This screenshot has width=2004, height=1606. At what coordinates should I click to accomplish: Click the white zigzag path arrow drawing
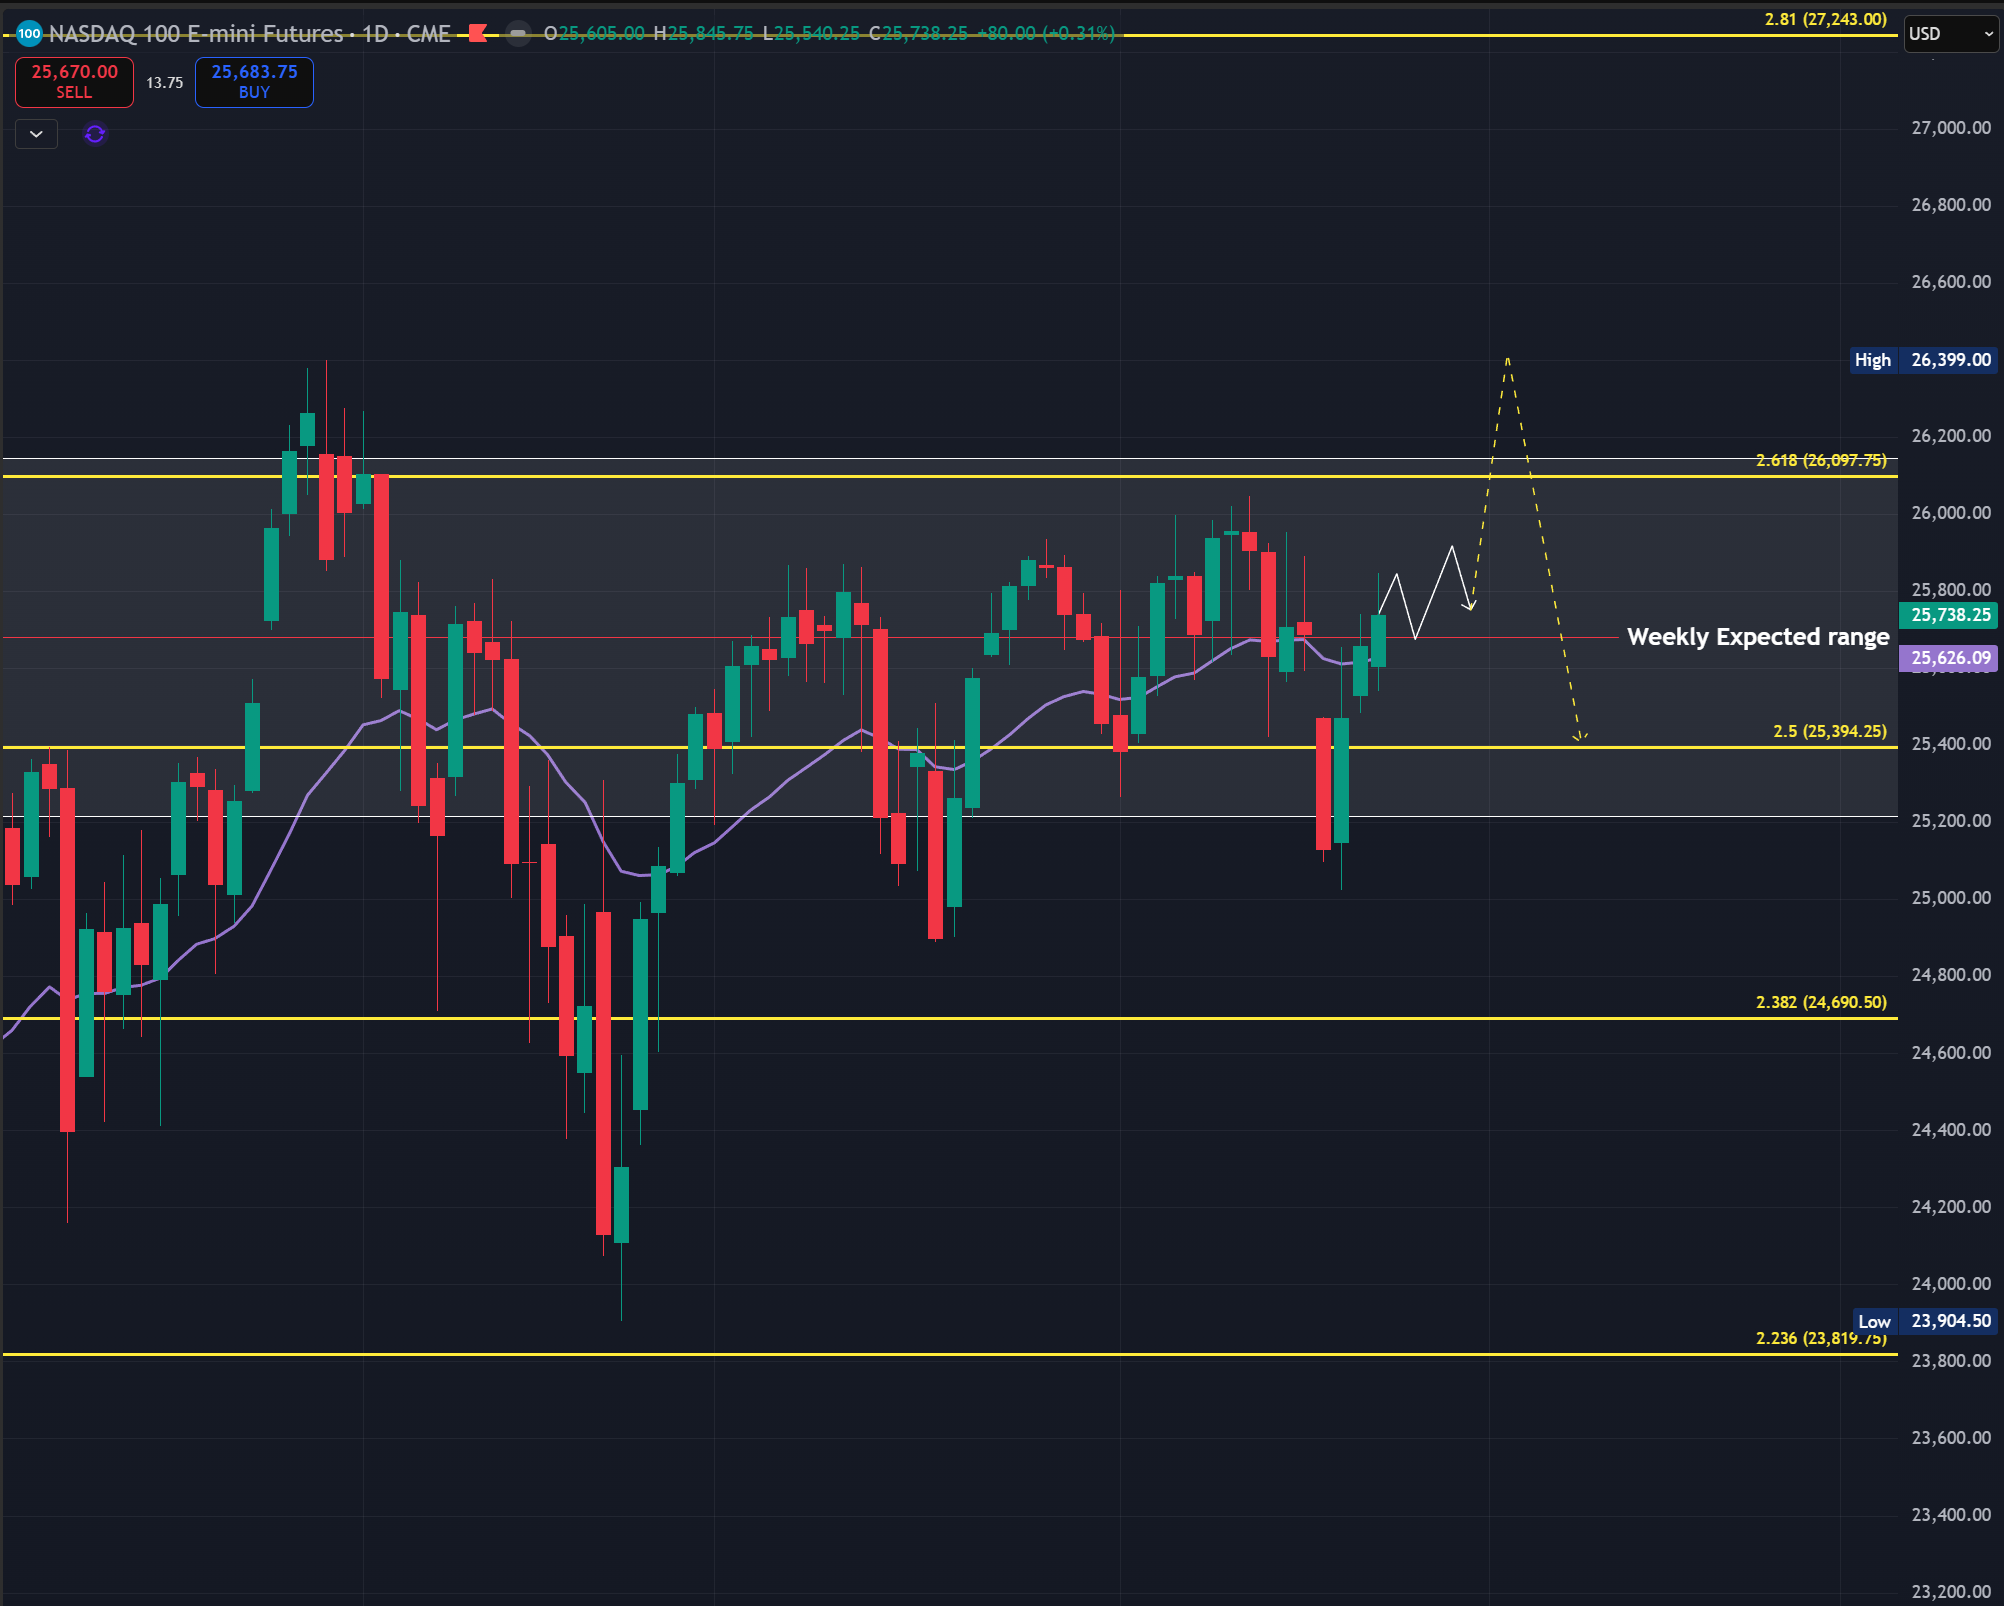pos(1434,590)
